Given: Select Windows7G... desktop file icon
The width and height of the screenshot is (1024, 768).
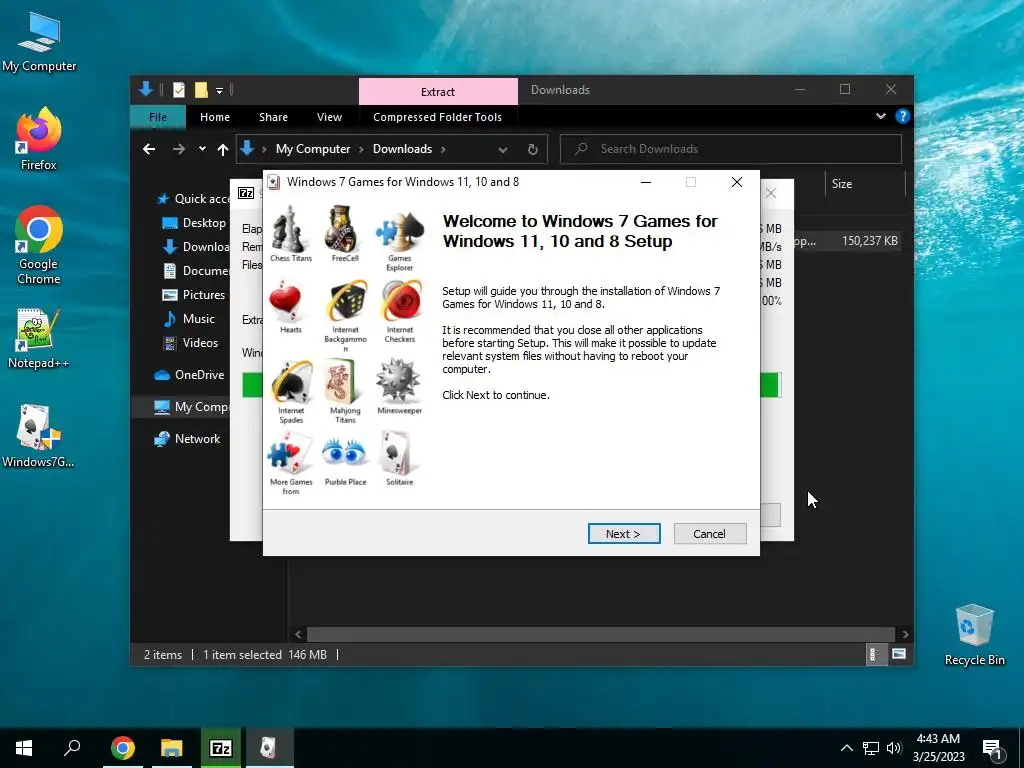Looking at the screenshot, I should pyautogui.click(x=39, y=436).
